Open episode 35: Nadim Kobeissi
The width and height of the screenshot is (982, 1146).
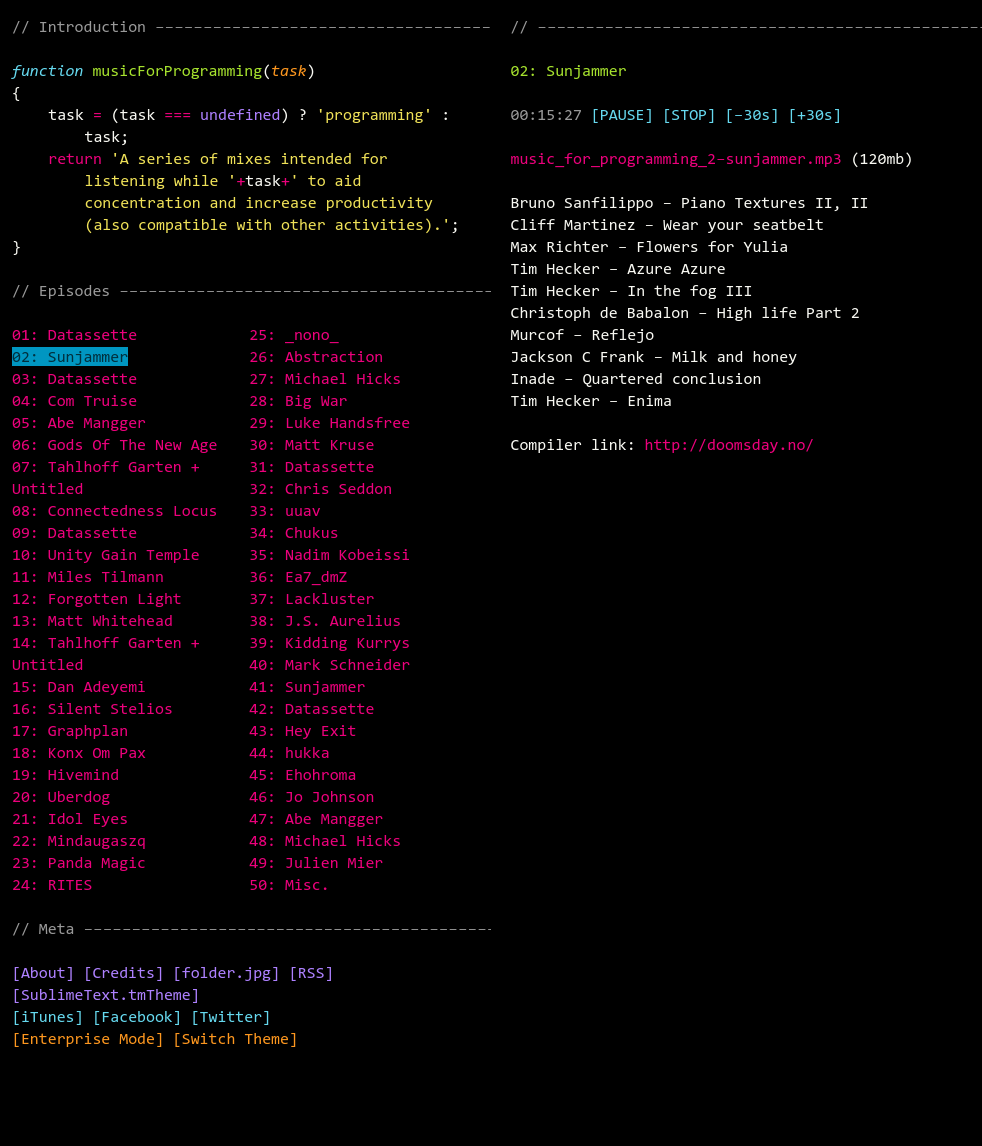pos(330,555)
